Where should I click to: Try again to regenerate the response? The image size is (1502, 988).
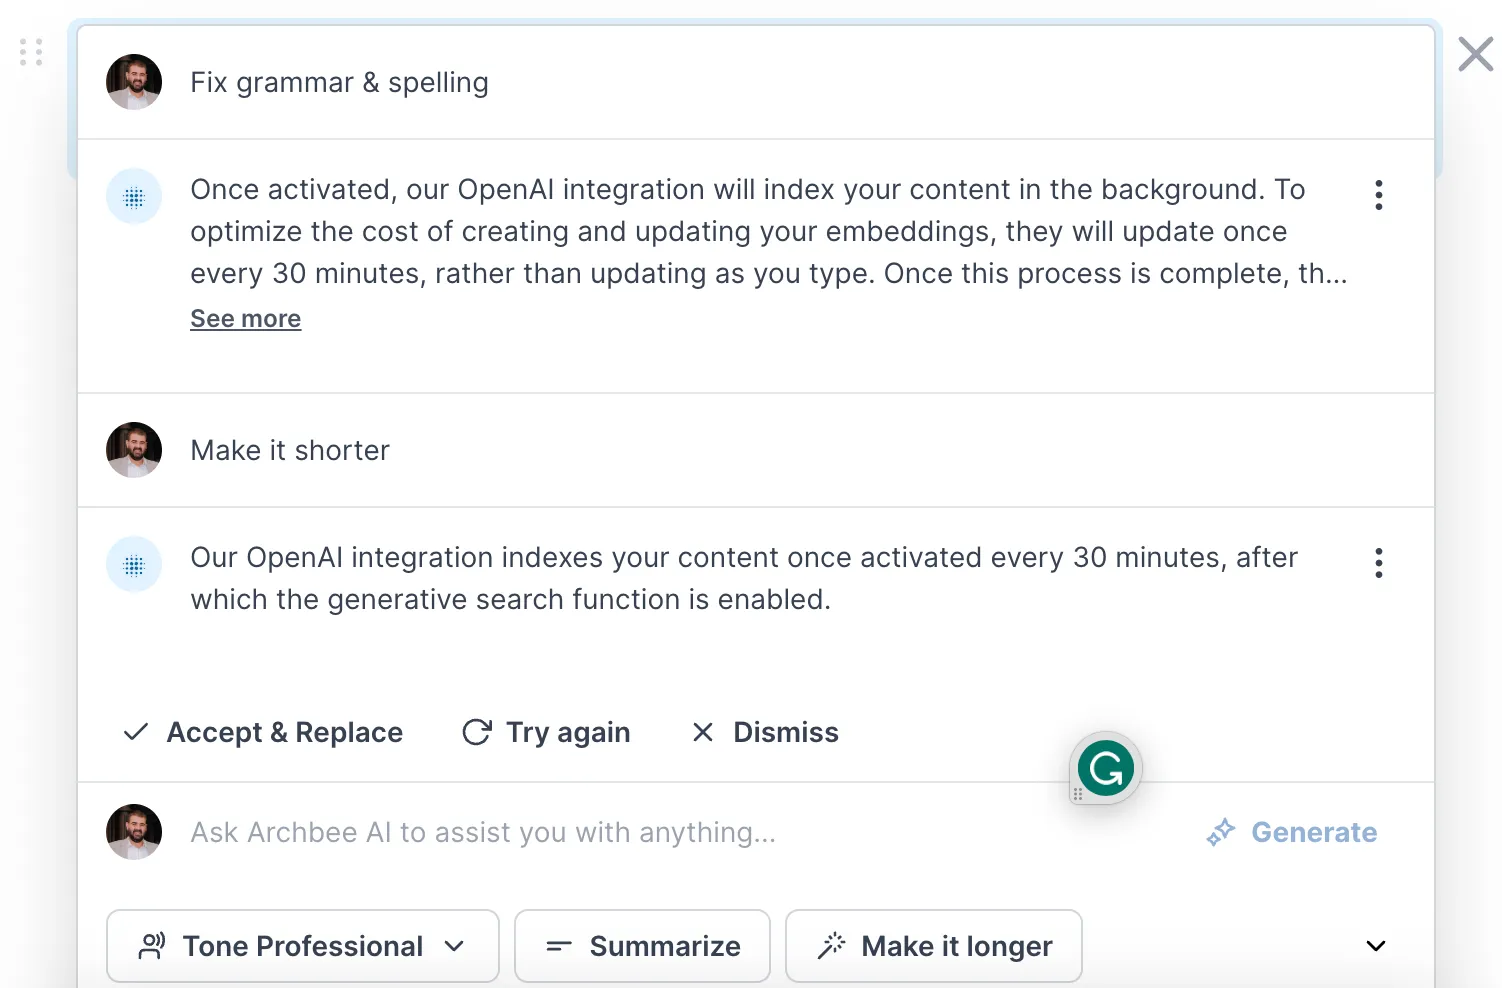(546, 732)
